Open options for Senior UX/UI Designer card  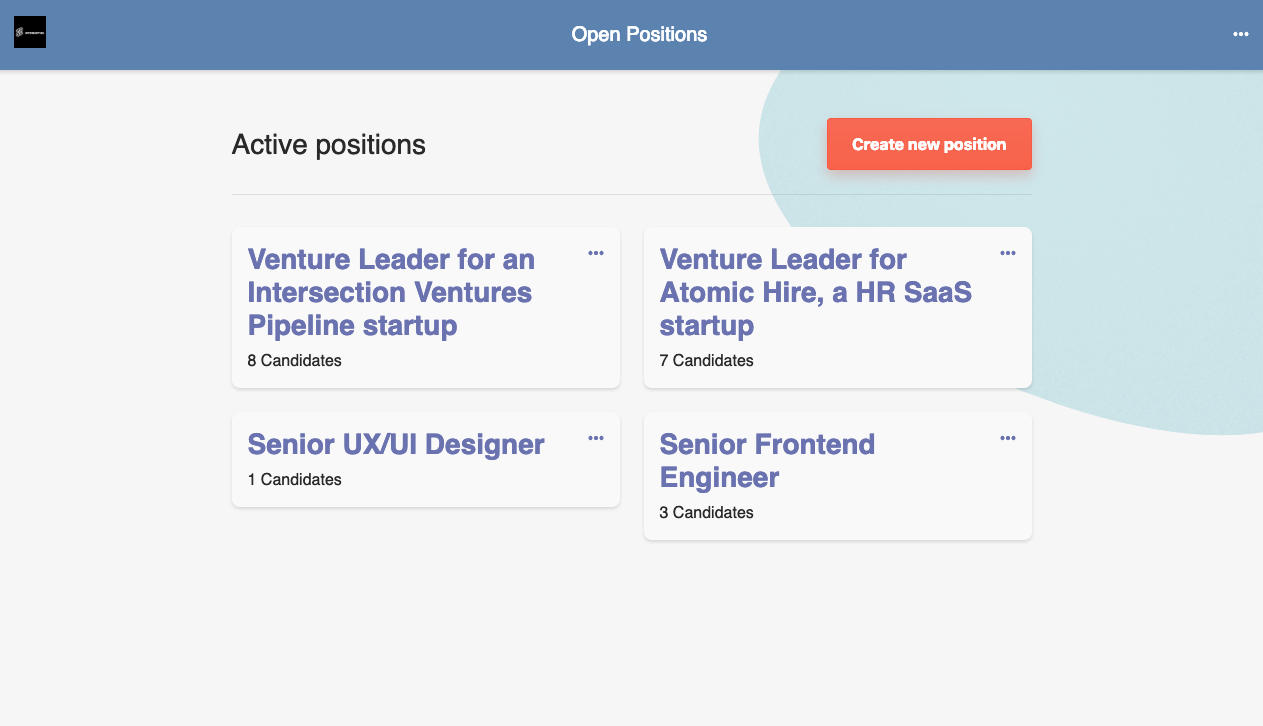pyautogui.click(x=596, y=438)
